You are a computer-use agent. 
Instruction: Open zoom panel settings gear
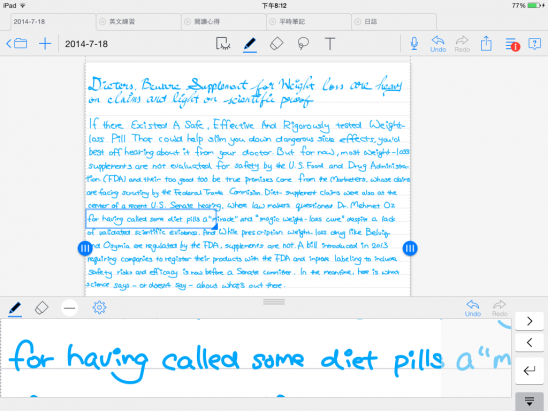99,308
